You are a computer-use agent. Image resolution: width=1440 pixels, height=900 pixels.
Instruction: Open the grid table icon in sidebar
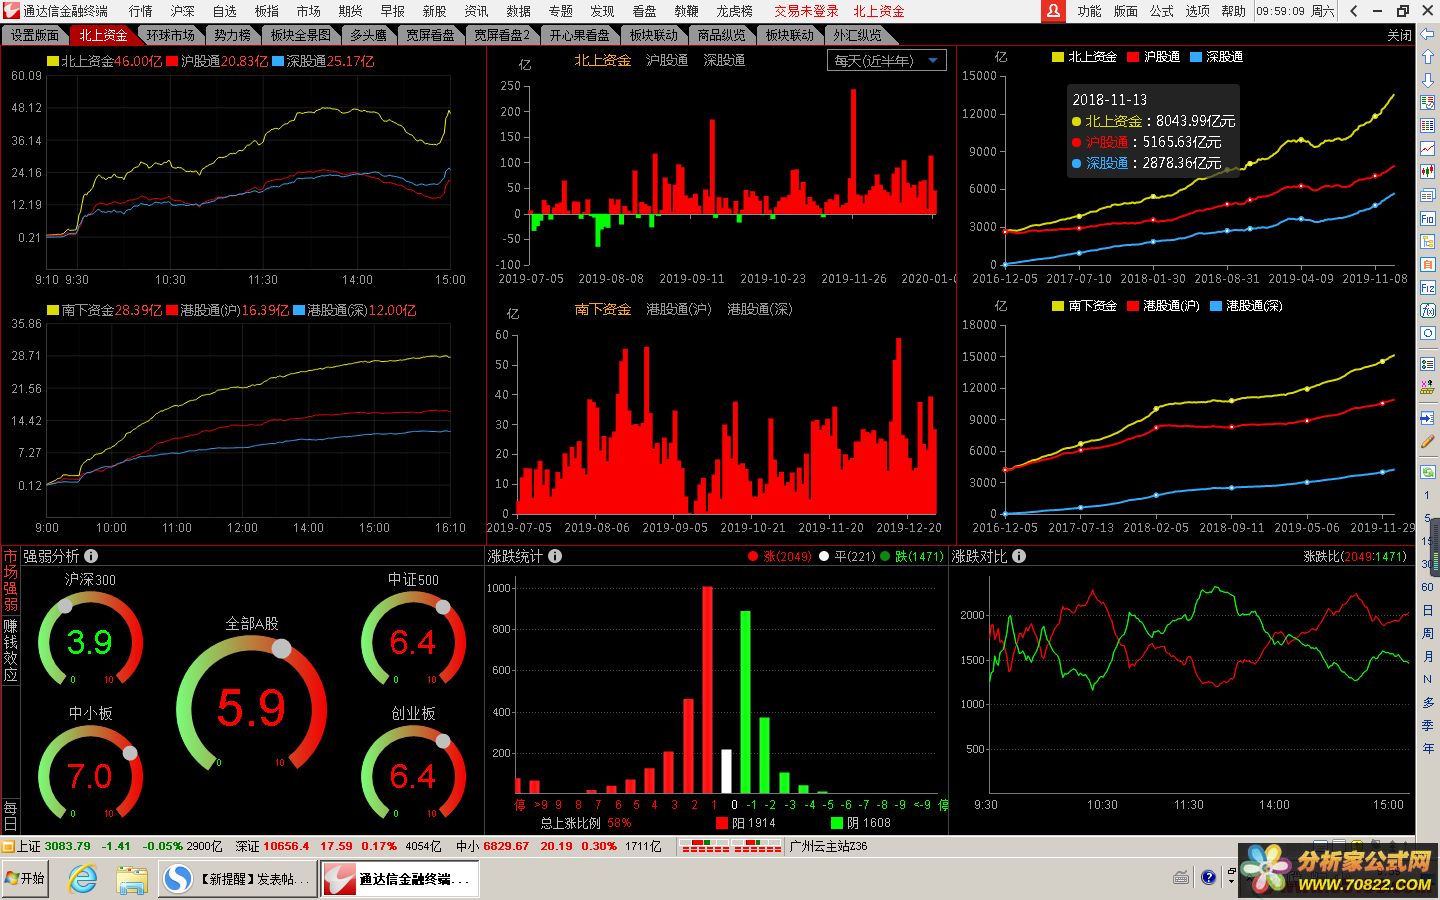[1428, 126]
